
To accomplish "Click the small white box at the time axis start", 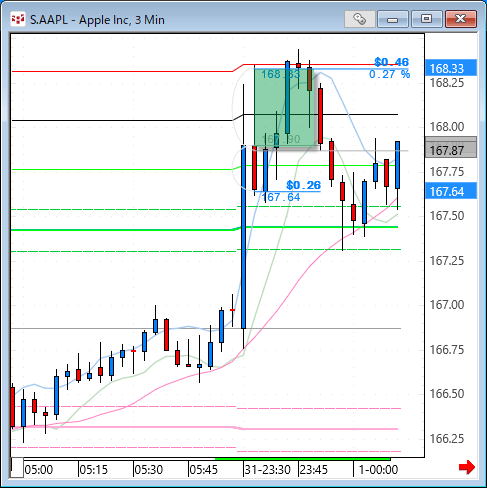I will (17, 468).
